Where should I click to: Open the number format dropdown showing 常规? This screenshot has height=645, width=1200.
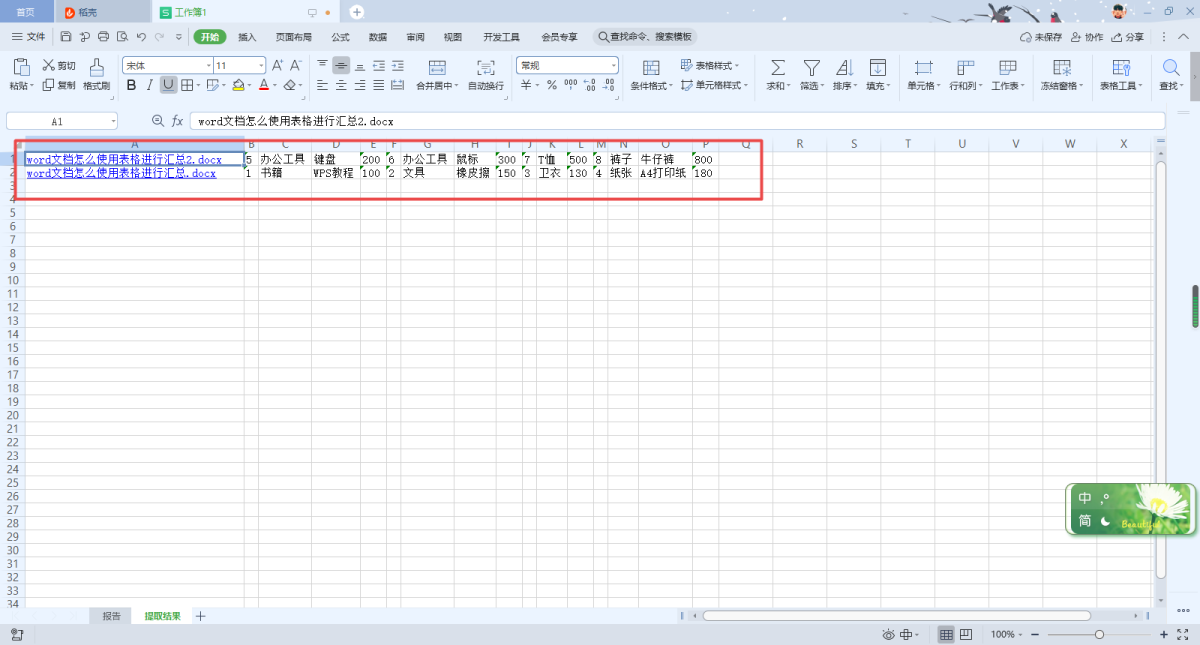point(613,65)
